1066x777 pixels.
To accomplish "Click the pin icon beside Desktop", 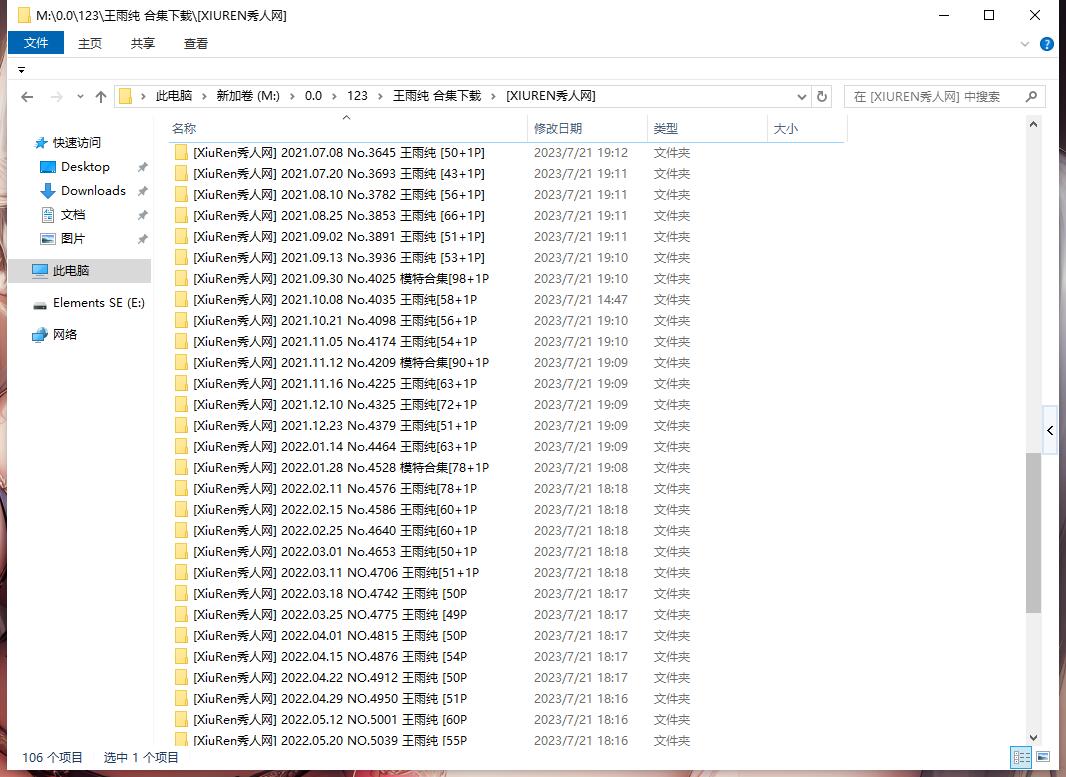I will tap(143, 167).
